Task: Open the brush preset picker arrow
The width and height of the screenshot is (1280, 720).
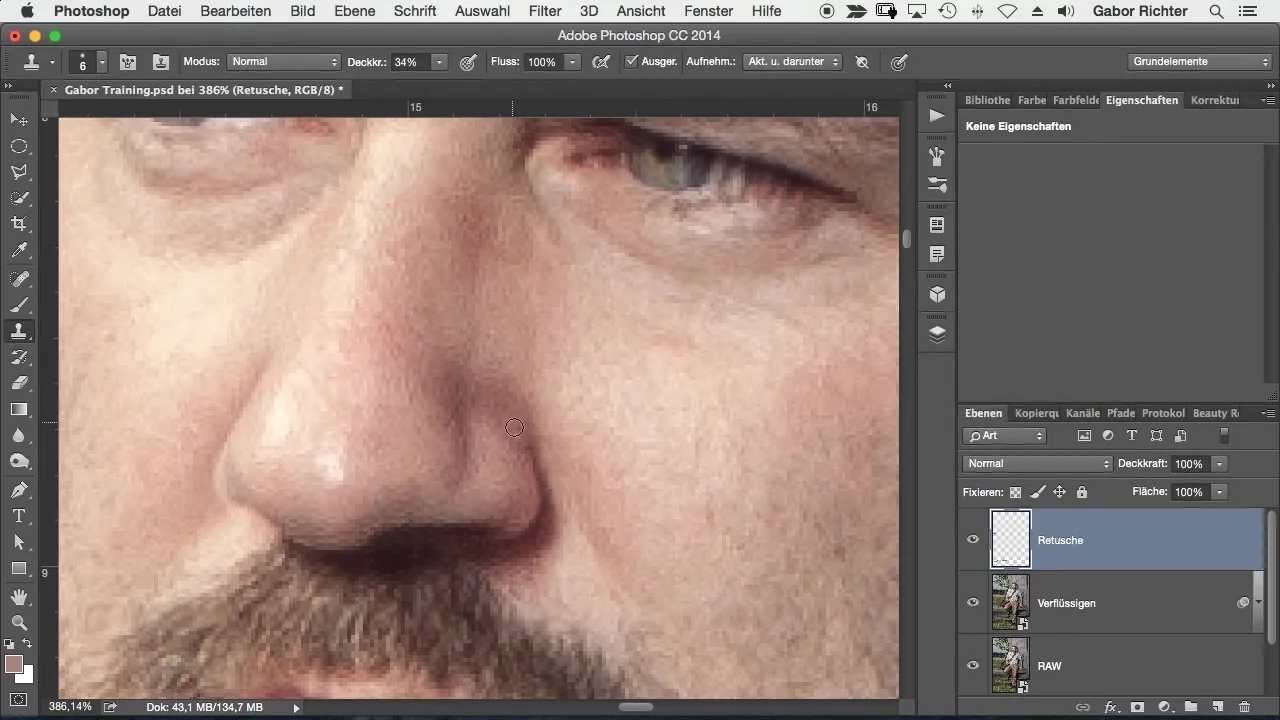Action: point(102,62)
